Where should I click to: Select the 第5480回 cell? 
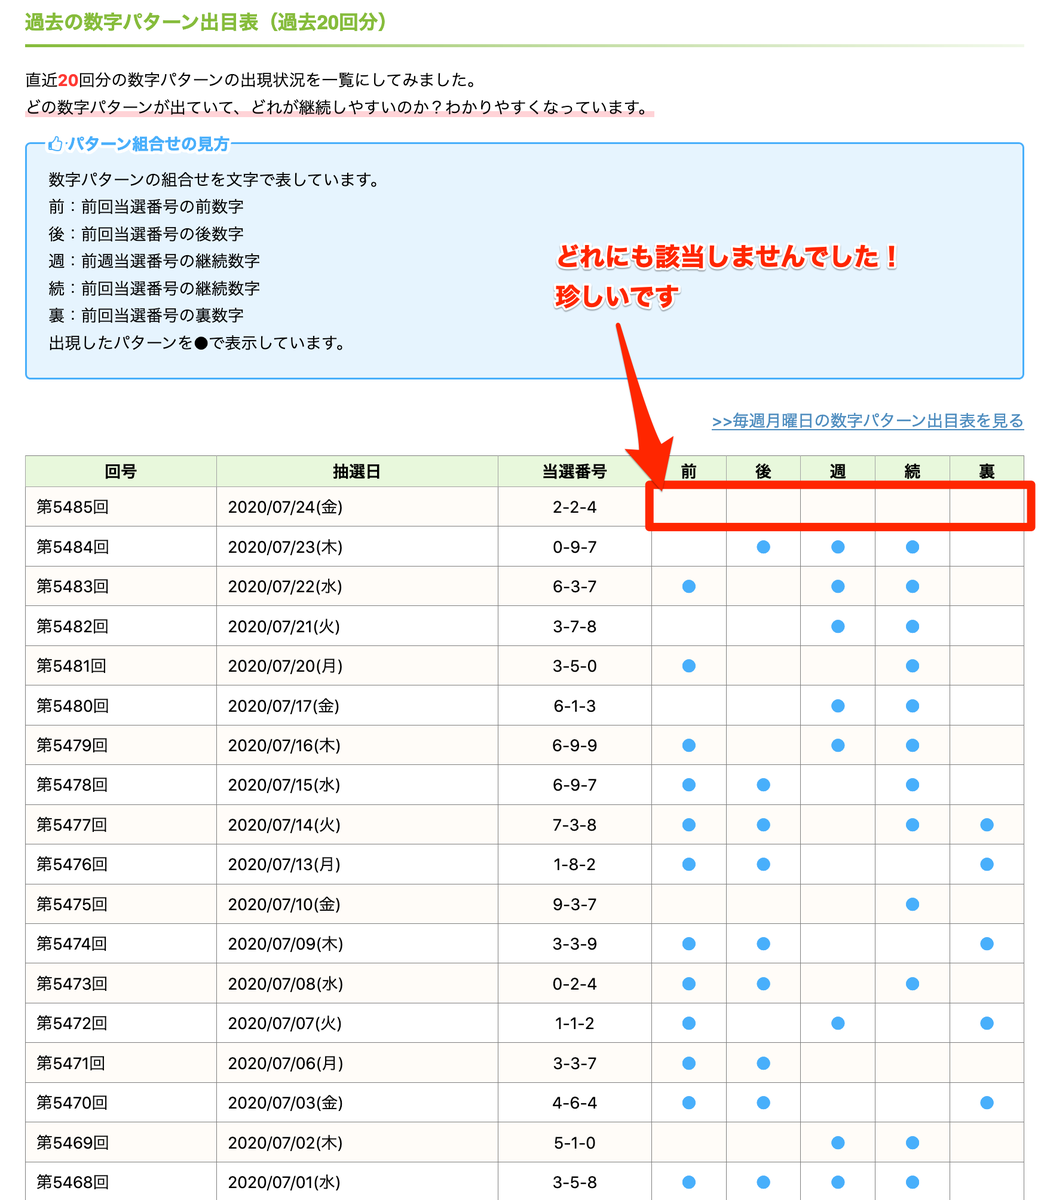pyautogui.click(x=121, y=705)
